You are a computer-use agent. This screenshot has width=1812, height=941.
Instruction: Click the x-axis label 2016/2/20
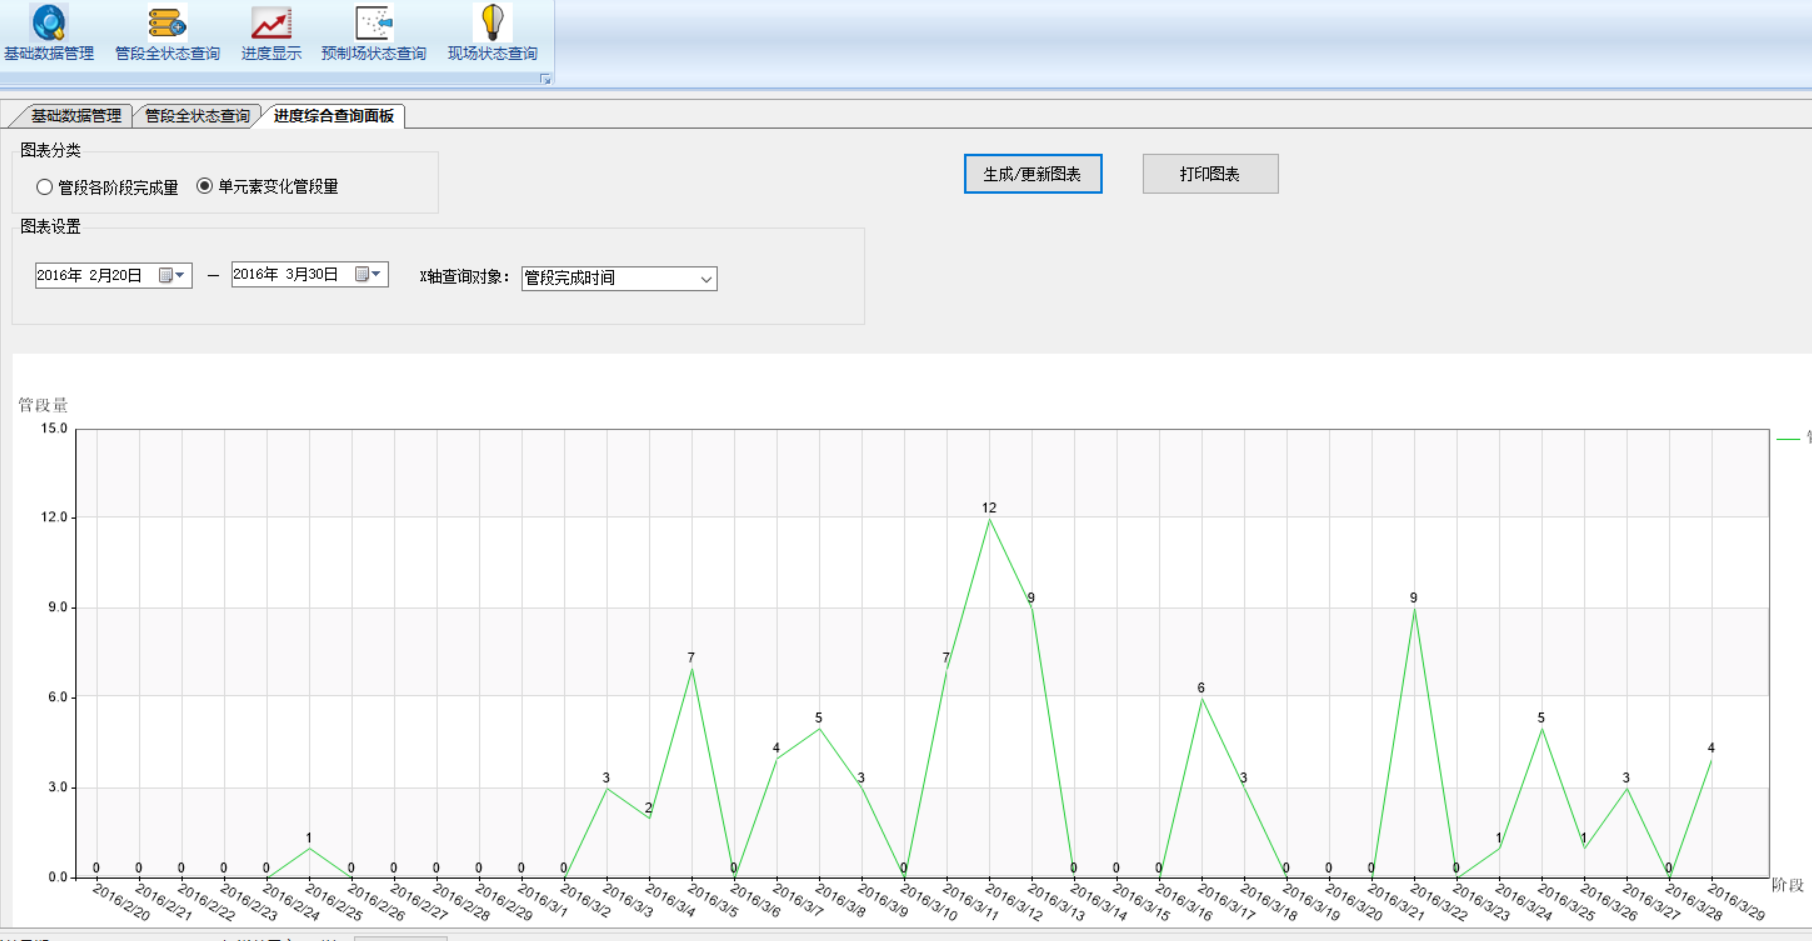122,902
